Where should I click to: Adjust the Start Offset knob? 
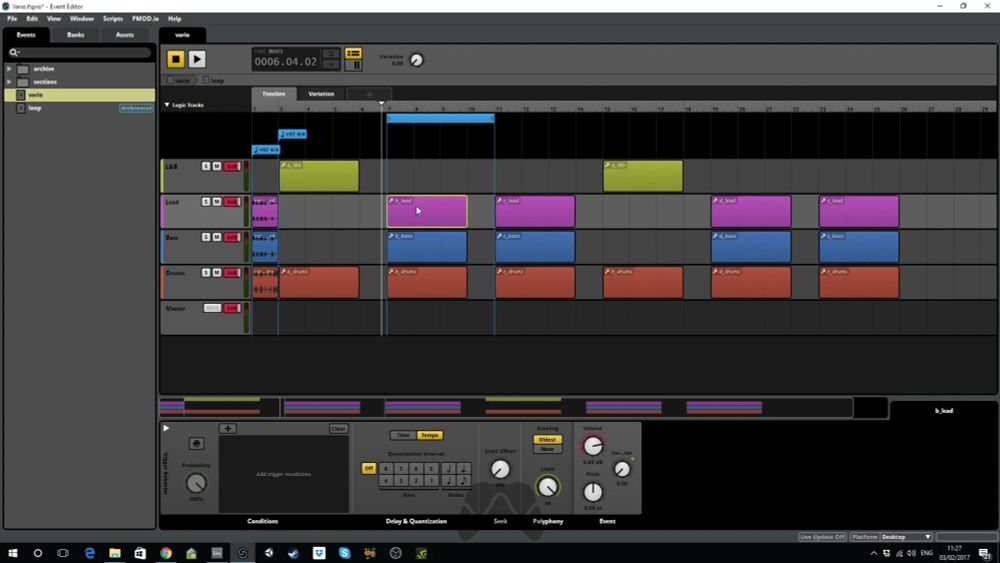pyautogui.click(x=500, y=469)
